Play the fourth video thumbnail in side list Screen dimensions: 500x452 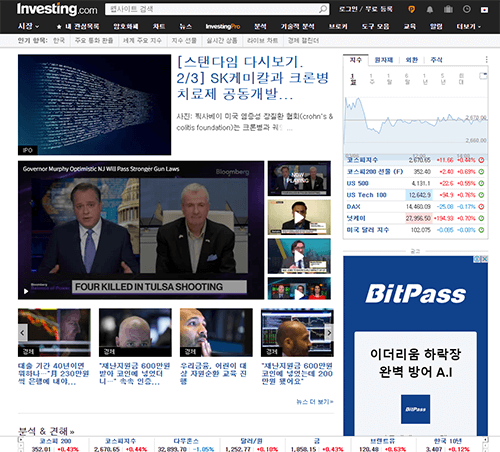pyautogui.click(x=299, y=289)
